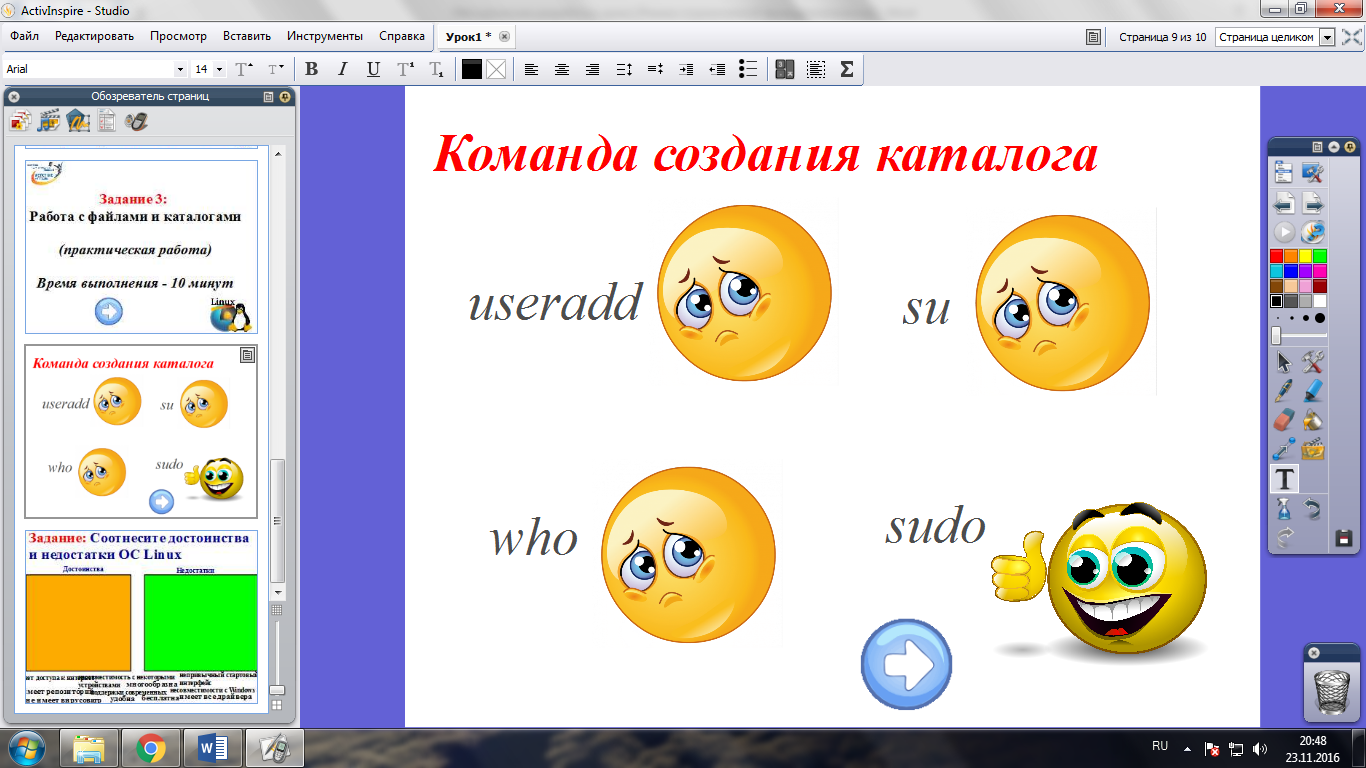Open the Resource Browser (film and music icon)
The width and height of the screenshot is (1366, 768).
tap(49, 121)
